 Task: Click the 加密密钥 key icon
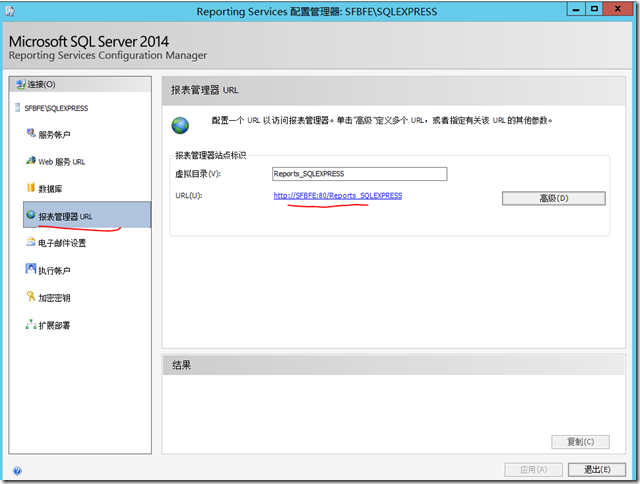click(31, 296)
